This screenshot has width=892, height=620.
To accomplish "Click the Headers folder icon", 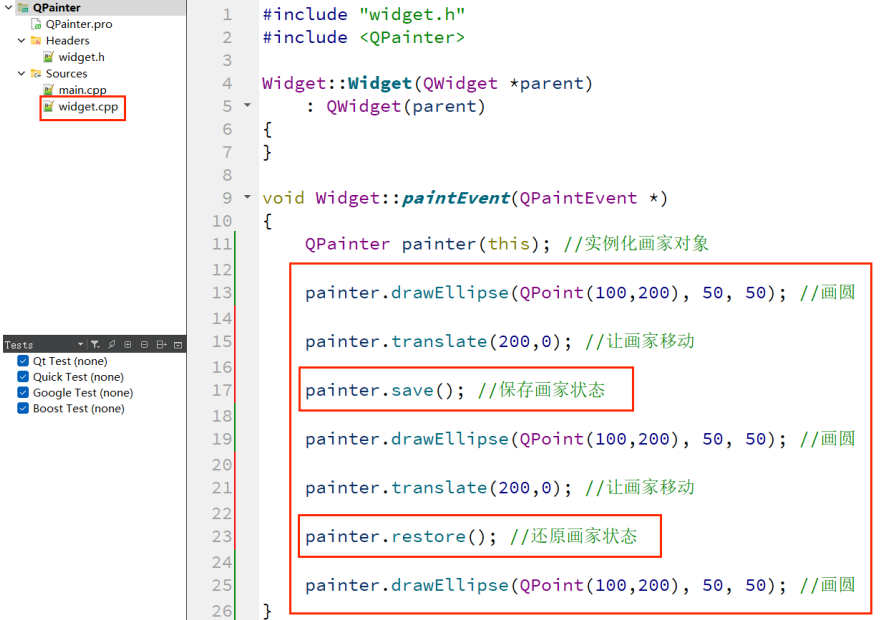I will coord(36,40).
